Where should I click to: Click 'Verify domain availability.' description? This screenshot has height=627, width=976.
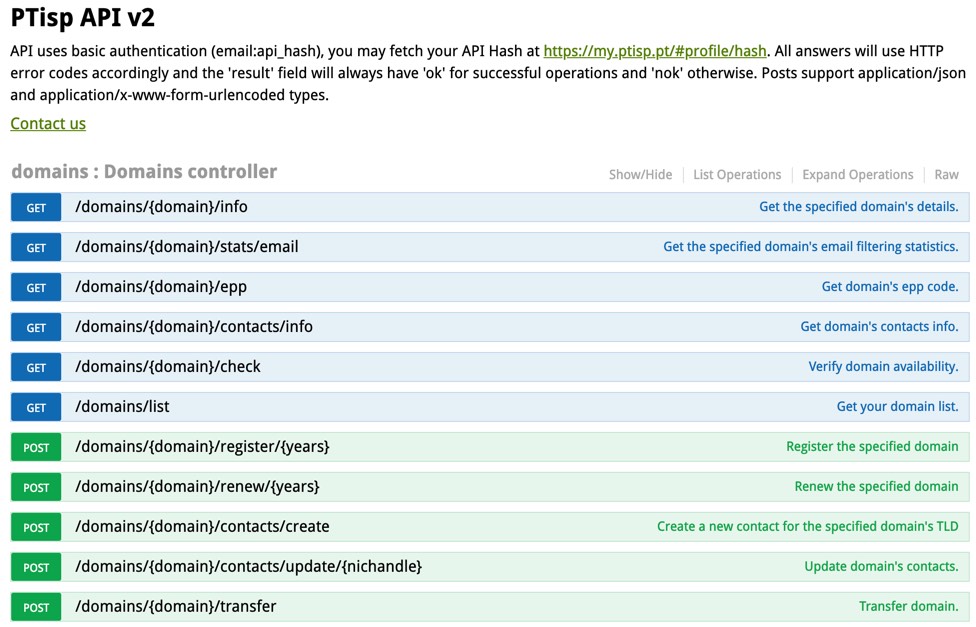pyautogui.click(x=883, y=367)
